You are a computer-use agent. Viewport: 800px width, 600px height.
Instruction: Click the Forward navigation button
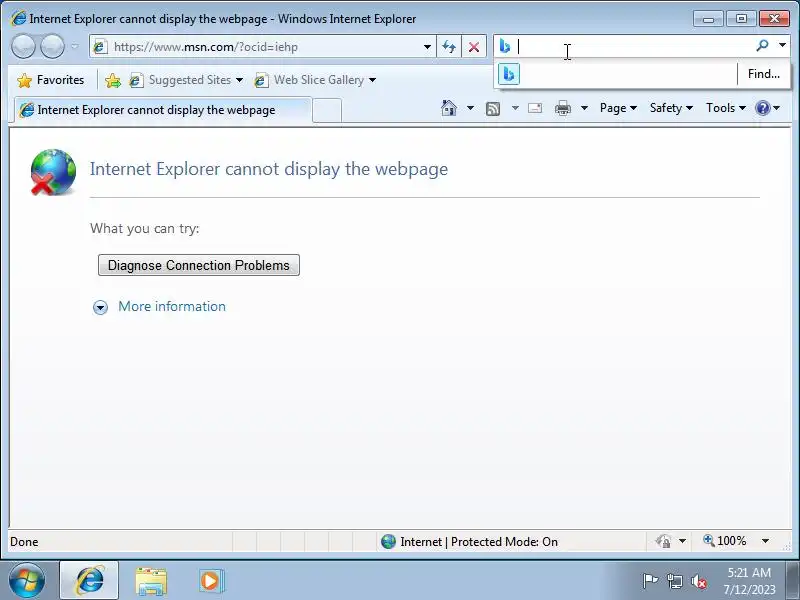pyautogui.click(x=52, y=46)
